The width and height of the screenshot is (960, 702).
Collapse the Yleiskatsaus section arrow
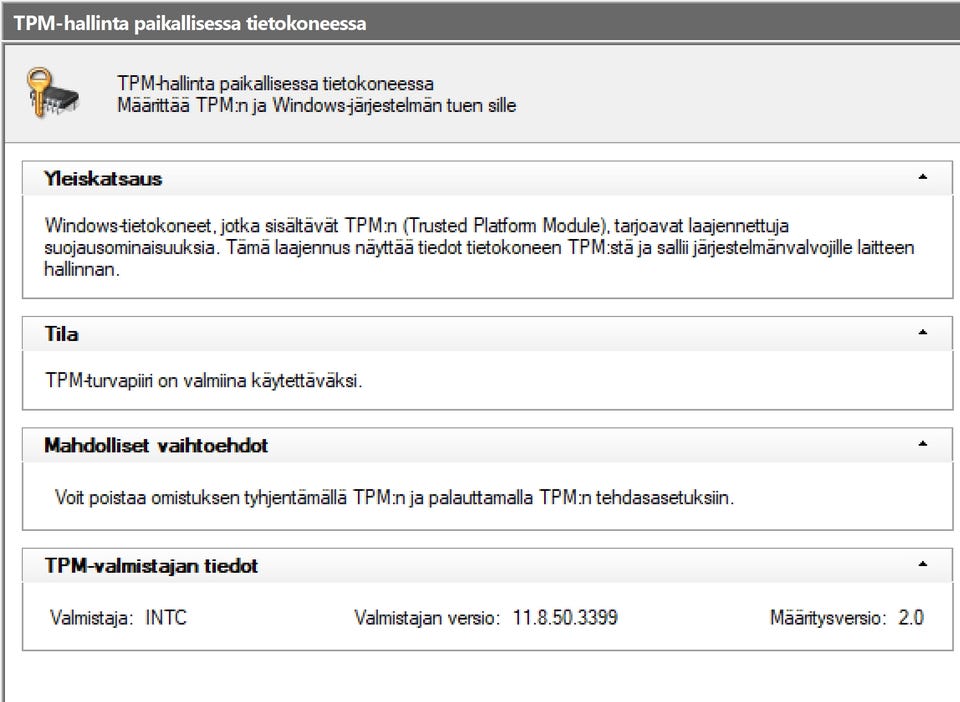[x=922, y=178]
